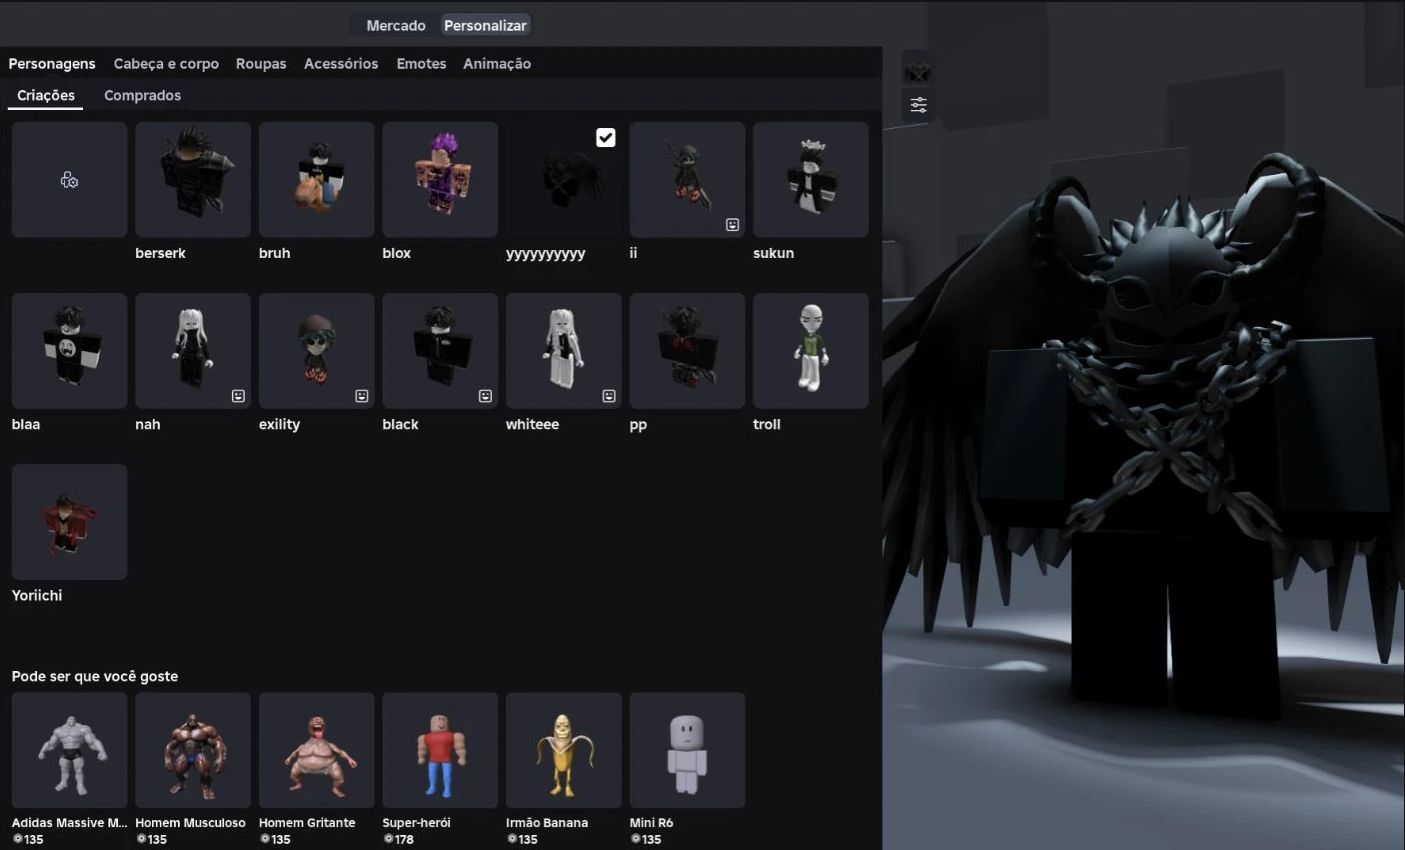Viewport: 1405px width, 850px height.
Task: Click the Irmão Banana item name
Action: click(x=547, y=823)
